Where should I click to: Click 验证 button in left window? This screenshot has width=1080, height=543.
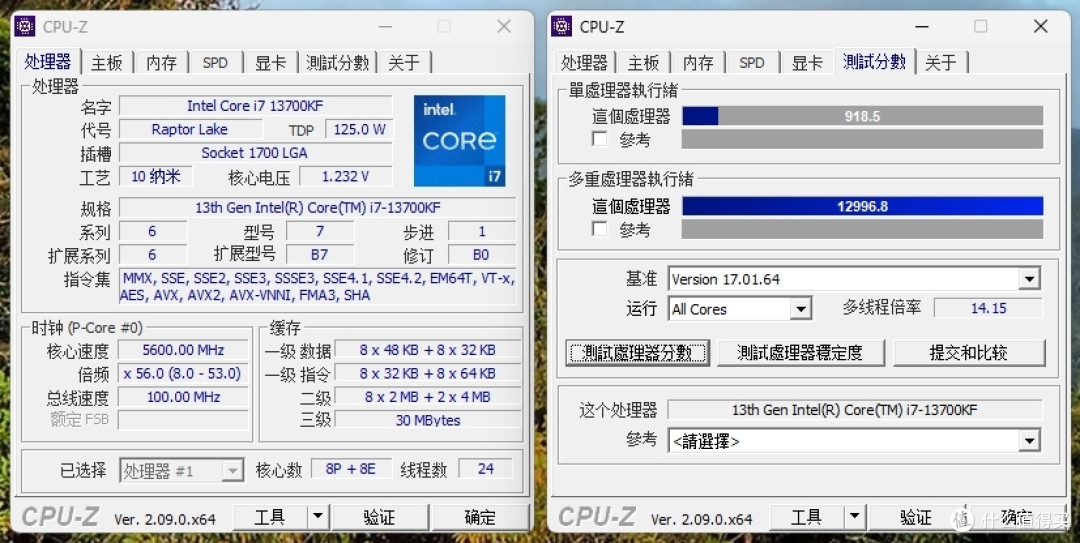coord(379,517)
